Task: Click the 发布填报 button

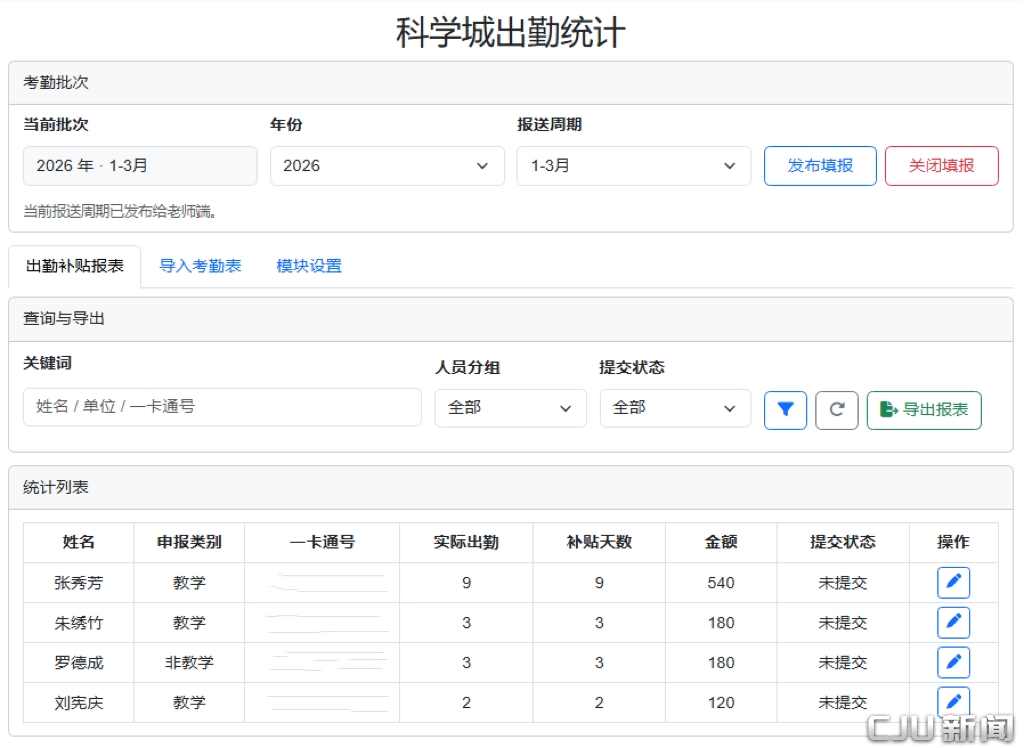Action: [x=820, y=166]
